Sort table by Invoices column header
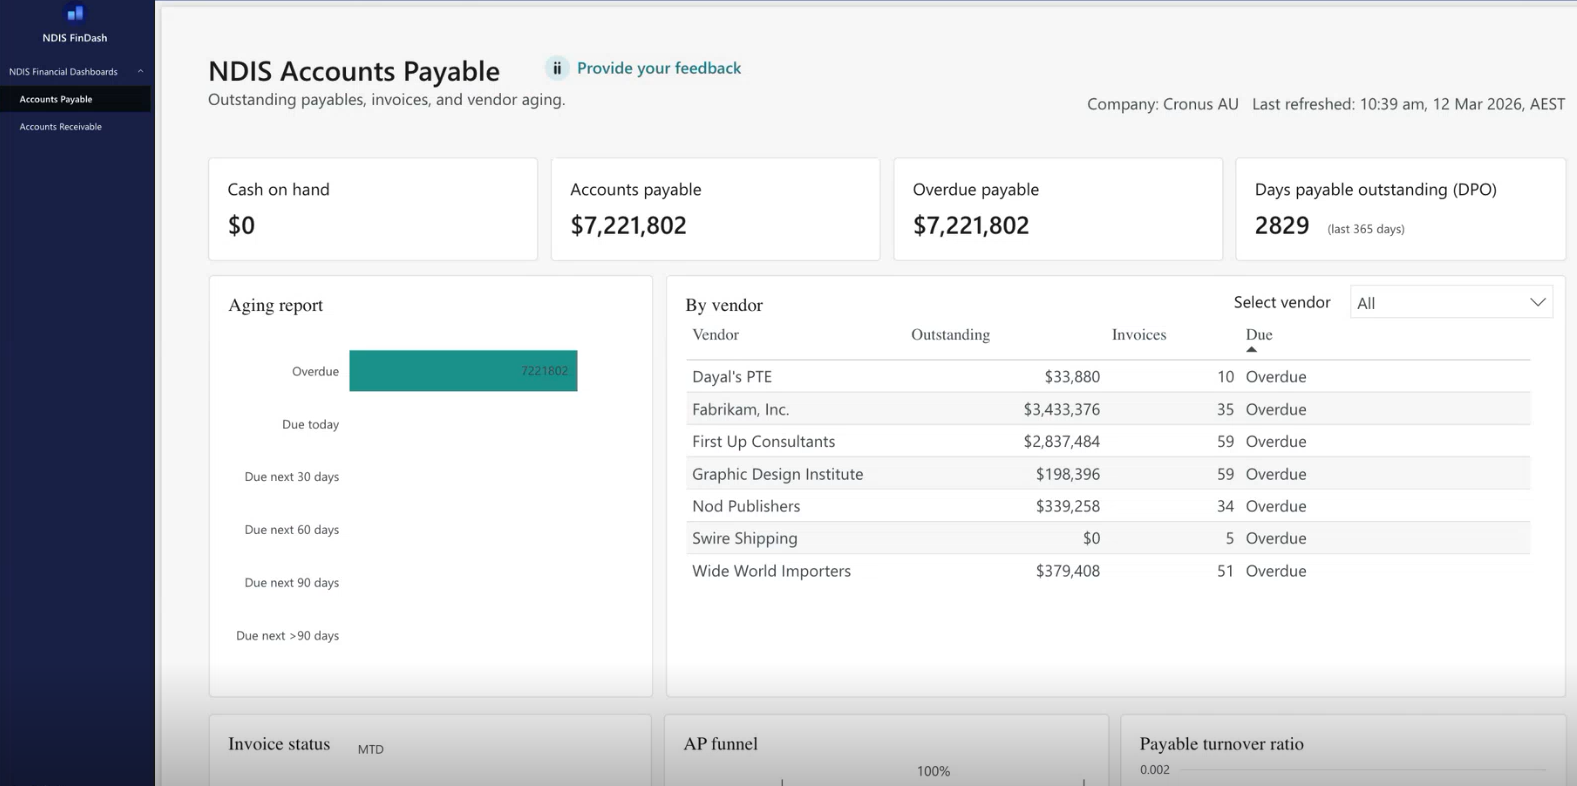The width and height of the screenshot is (1577, 786). (1138, 335)
